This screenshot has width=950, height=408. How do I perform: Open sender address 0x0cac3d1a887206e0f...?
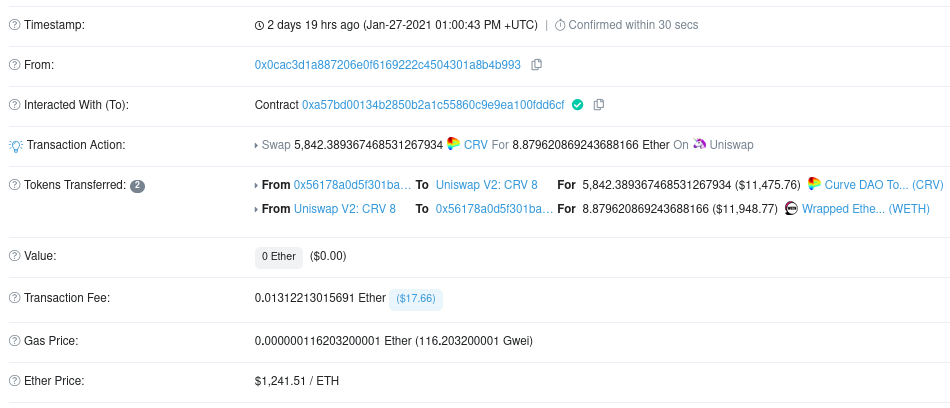[388, 65]
